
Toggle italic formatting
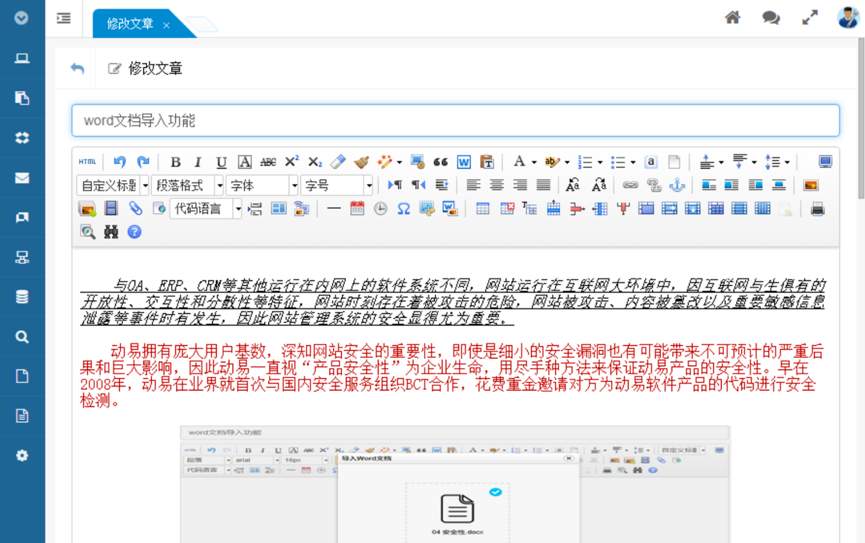pos(198,162)
